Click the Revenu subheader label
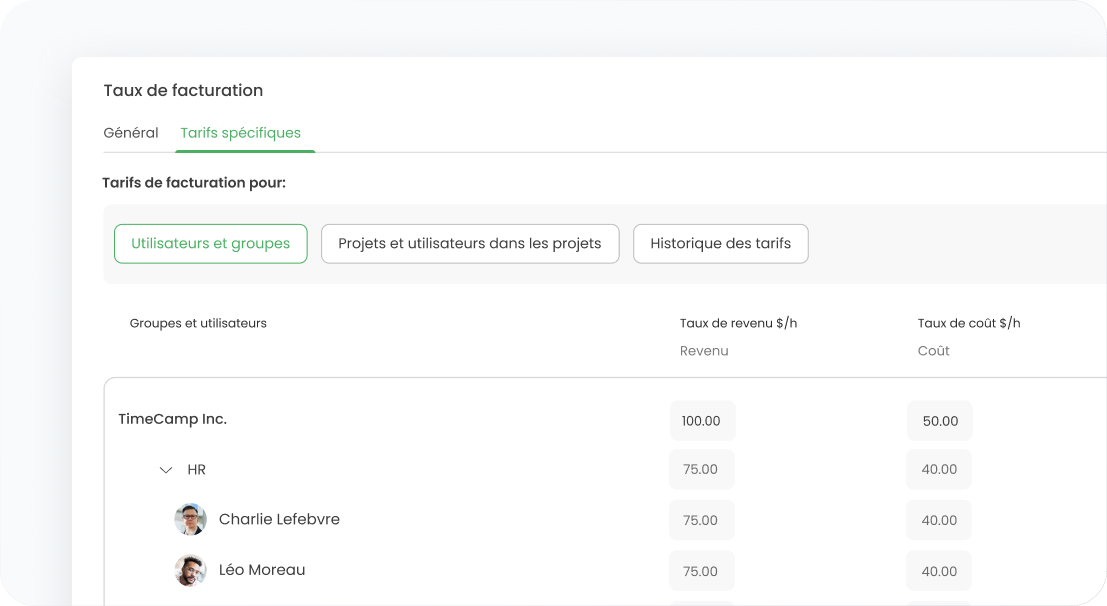1107x606 pixels. tap(704, 351)
